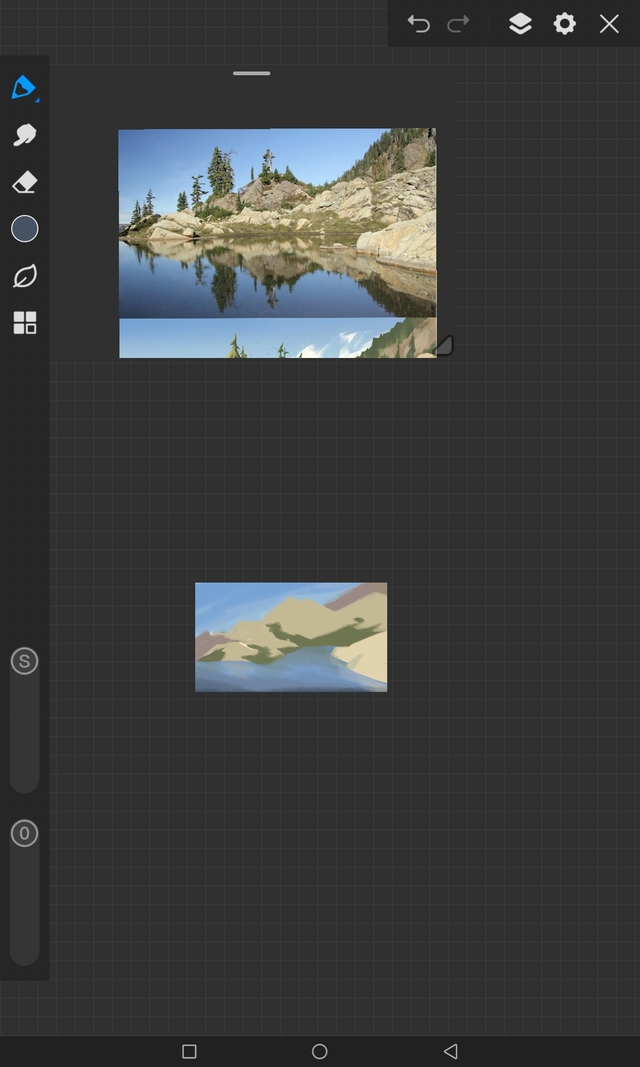Tap the reference panel drag handle bar
Screen dimensions: 640x1067
point(252,73)
